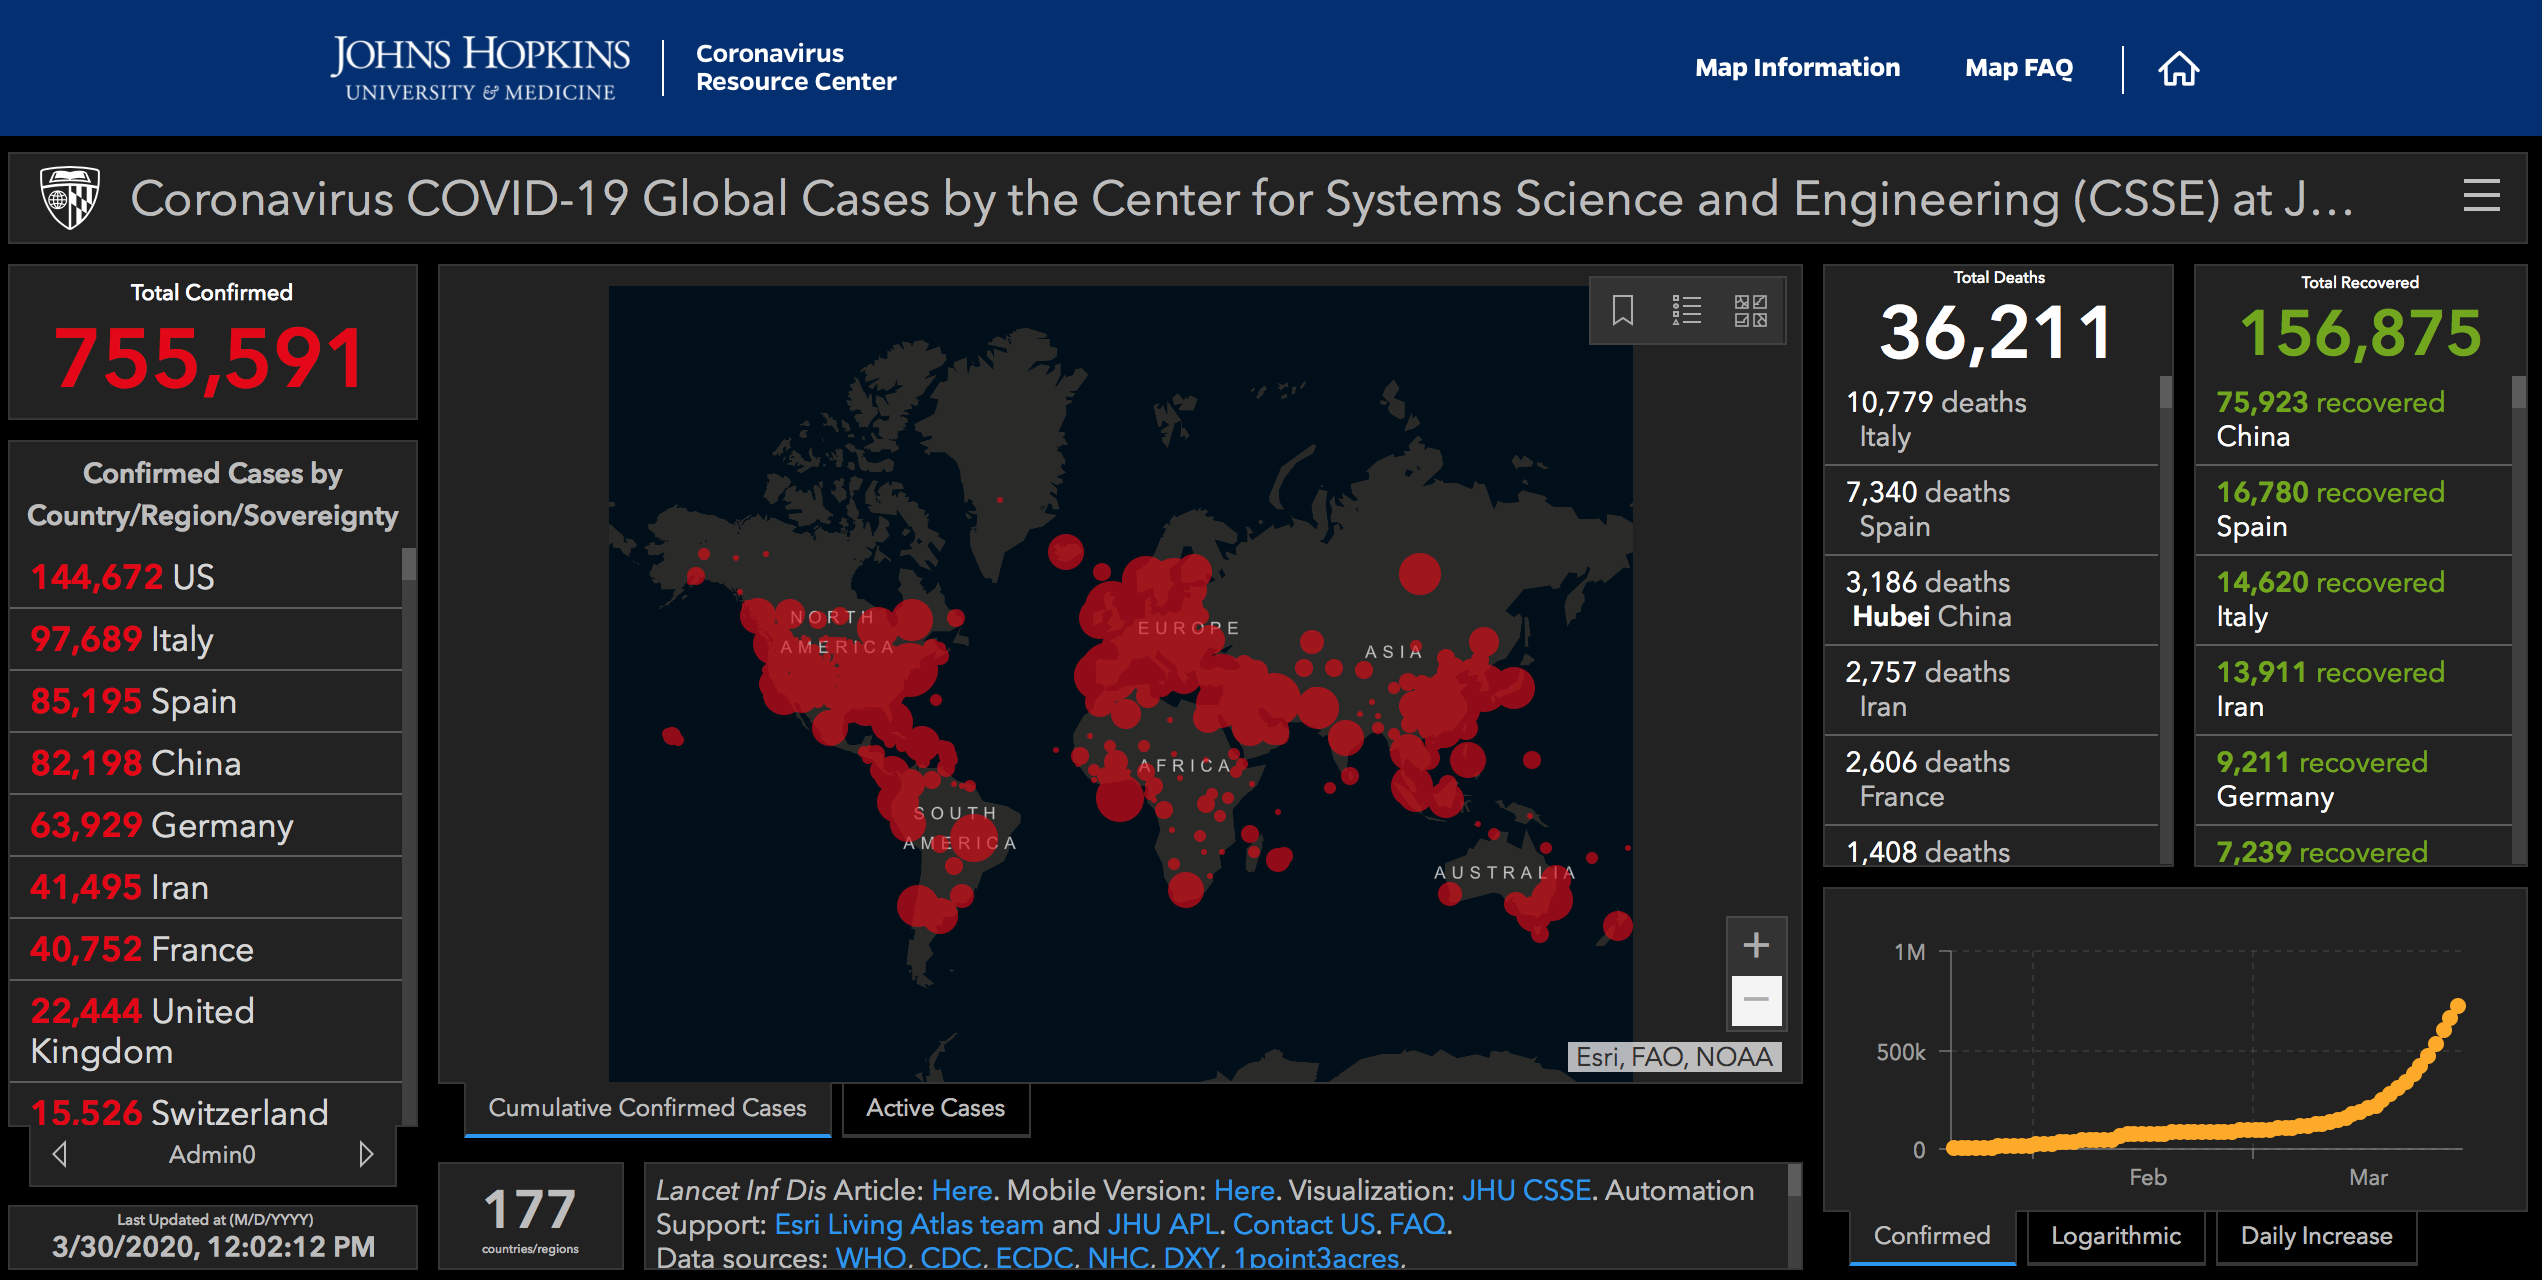Click the Esri Living Atlas team link

coord(908,1224)
